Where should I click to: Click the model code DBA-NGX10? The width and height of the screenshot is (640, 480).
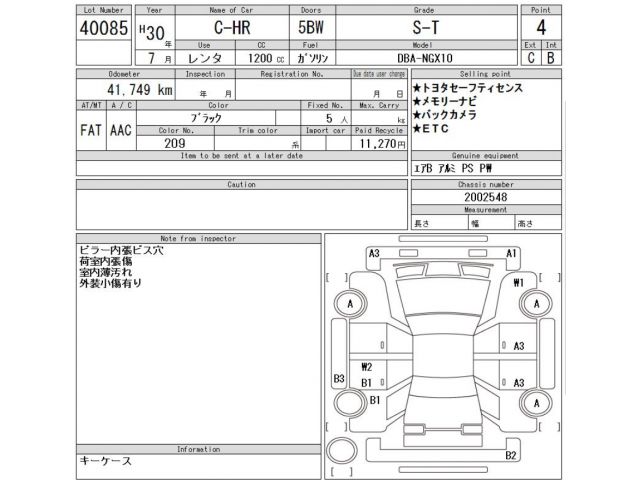pyautogui.click(x=425, y=58)
